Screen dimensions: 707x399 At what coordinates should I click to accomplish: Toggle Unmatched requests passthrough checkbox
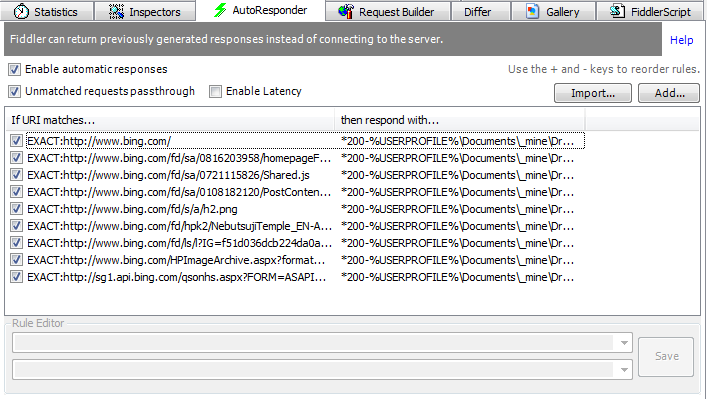[14, 92]
